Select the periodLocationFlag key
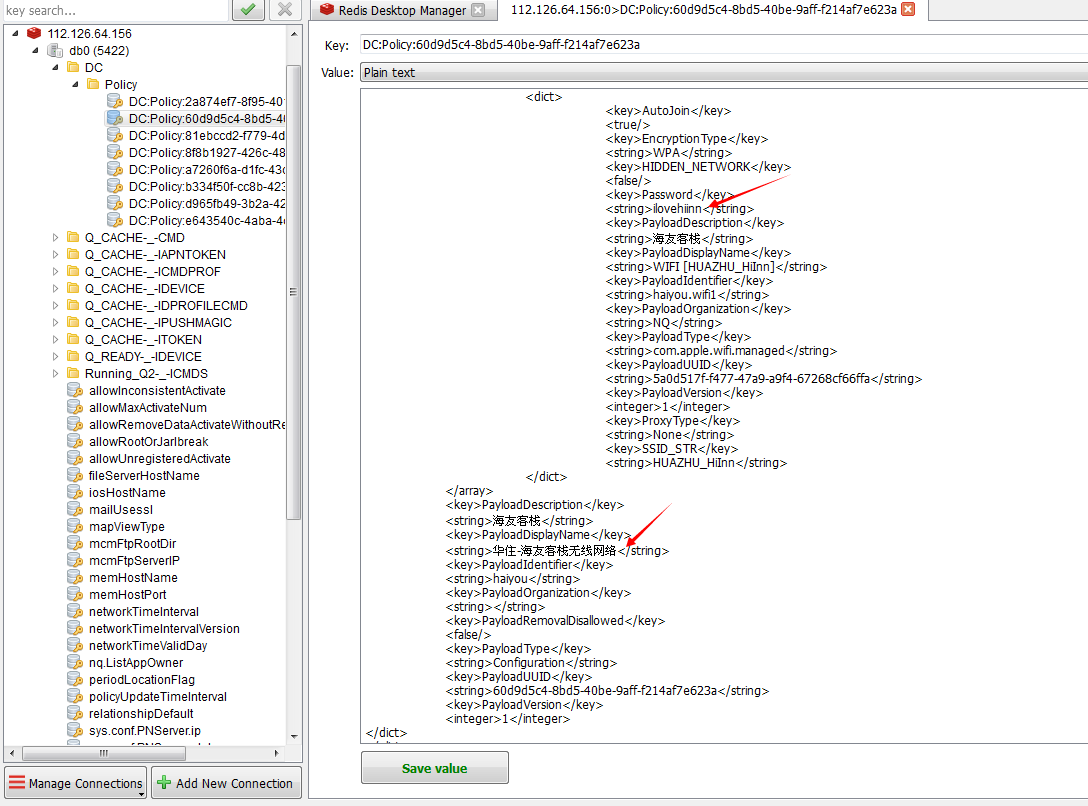 click(x=142, y=680)
